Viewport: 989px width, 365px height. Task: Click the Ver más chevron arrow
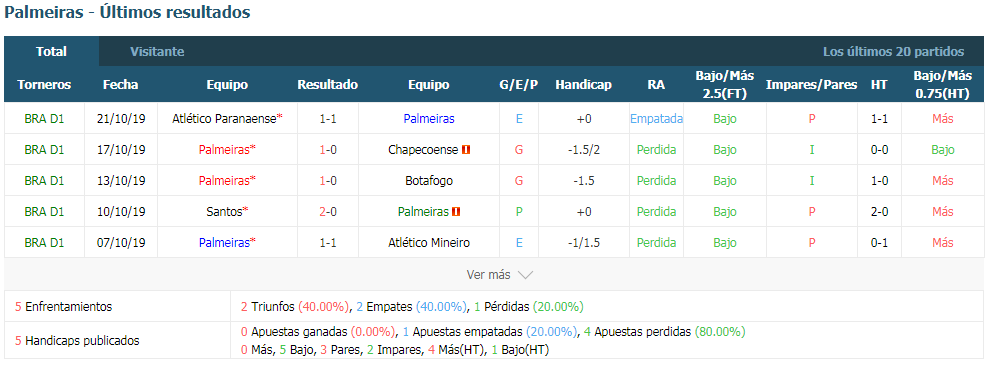point(525,275)
